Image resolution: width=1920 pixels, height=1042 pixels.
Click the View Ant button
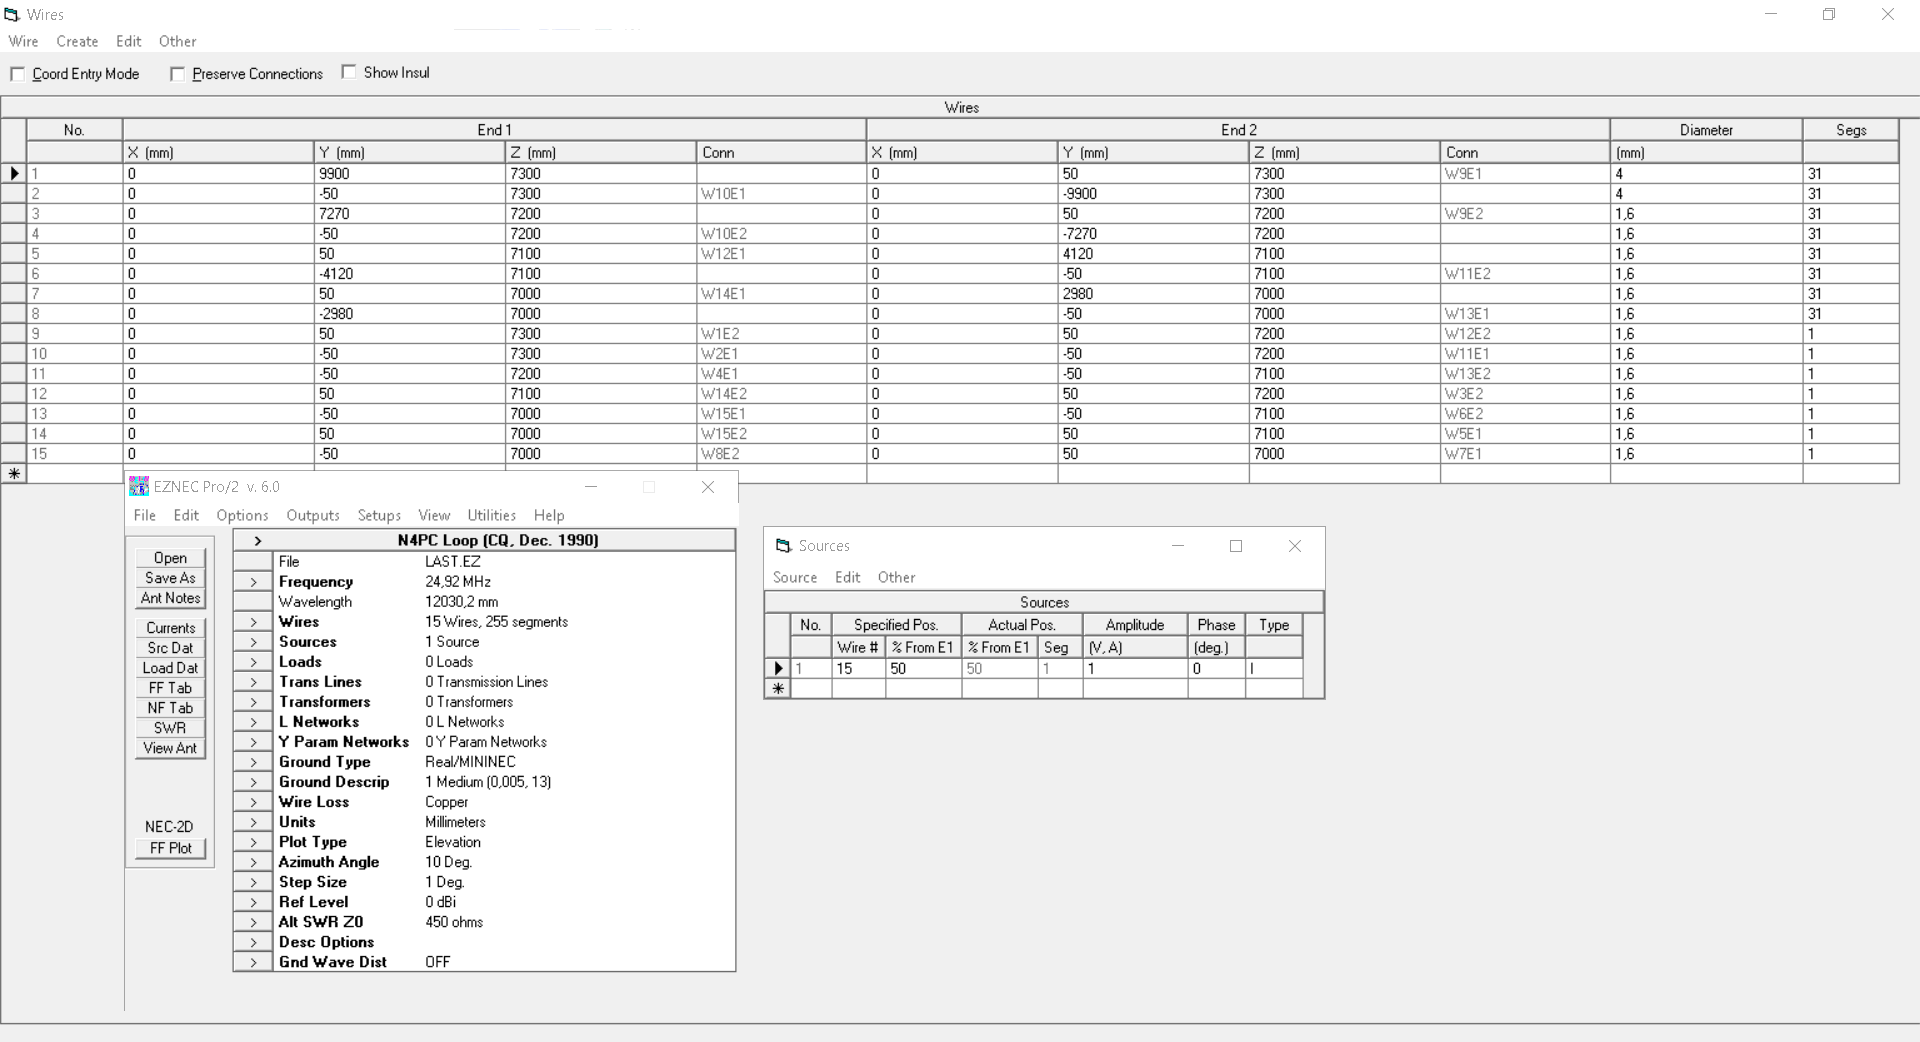click(x=170, y=748)
